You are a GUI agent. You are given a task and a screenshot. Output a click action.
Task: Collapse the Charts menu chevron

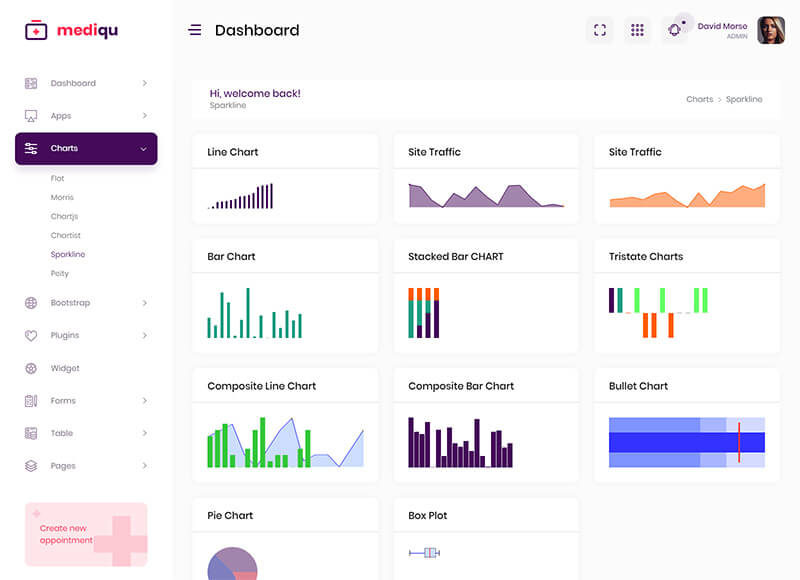(143, 149)
